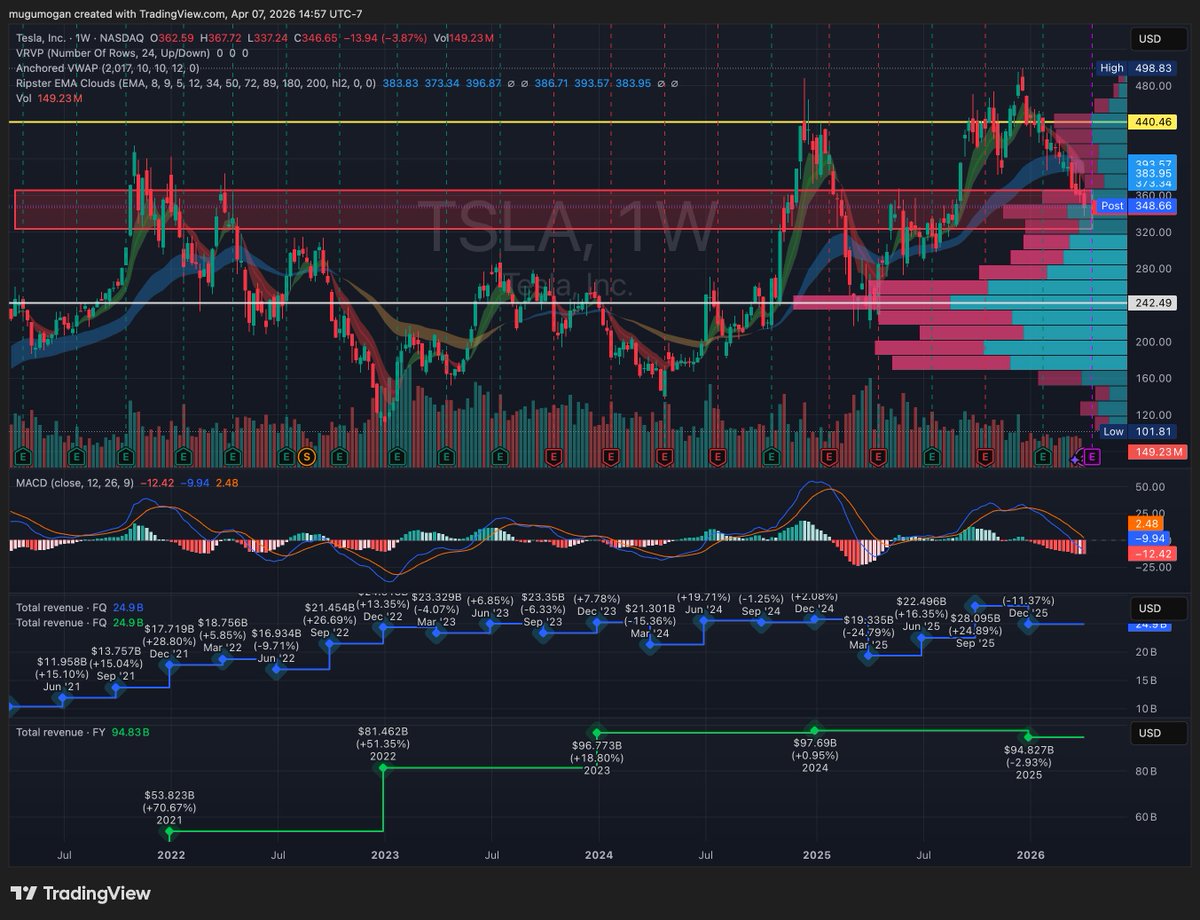Click the Jun '25 $22.496B revenue data point

click(x=921, y=638)
